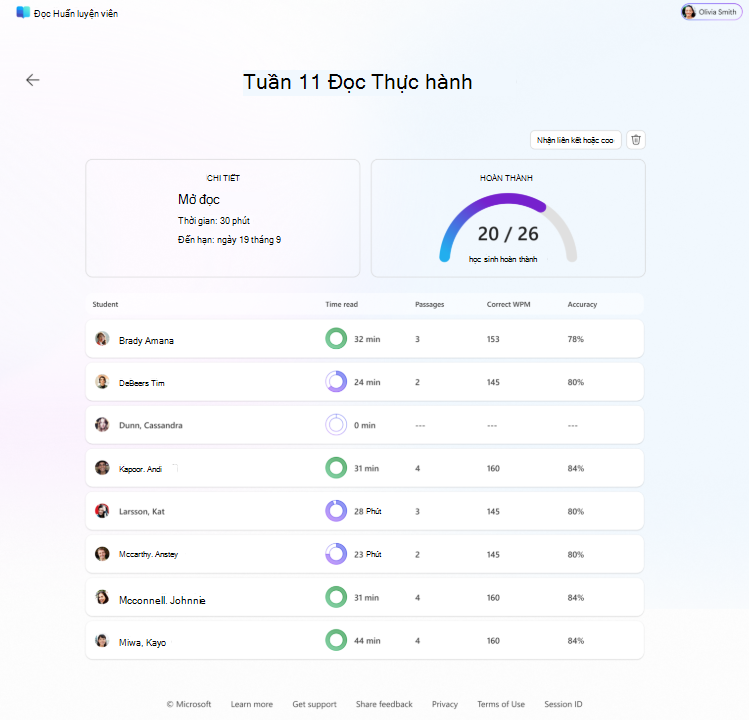Open the Miwa, Kayo student name

[x=142, y=643]
